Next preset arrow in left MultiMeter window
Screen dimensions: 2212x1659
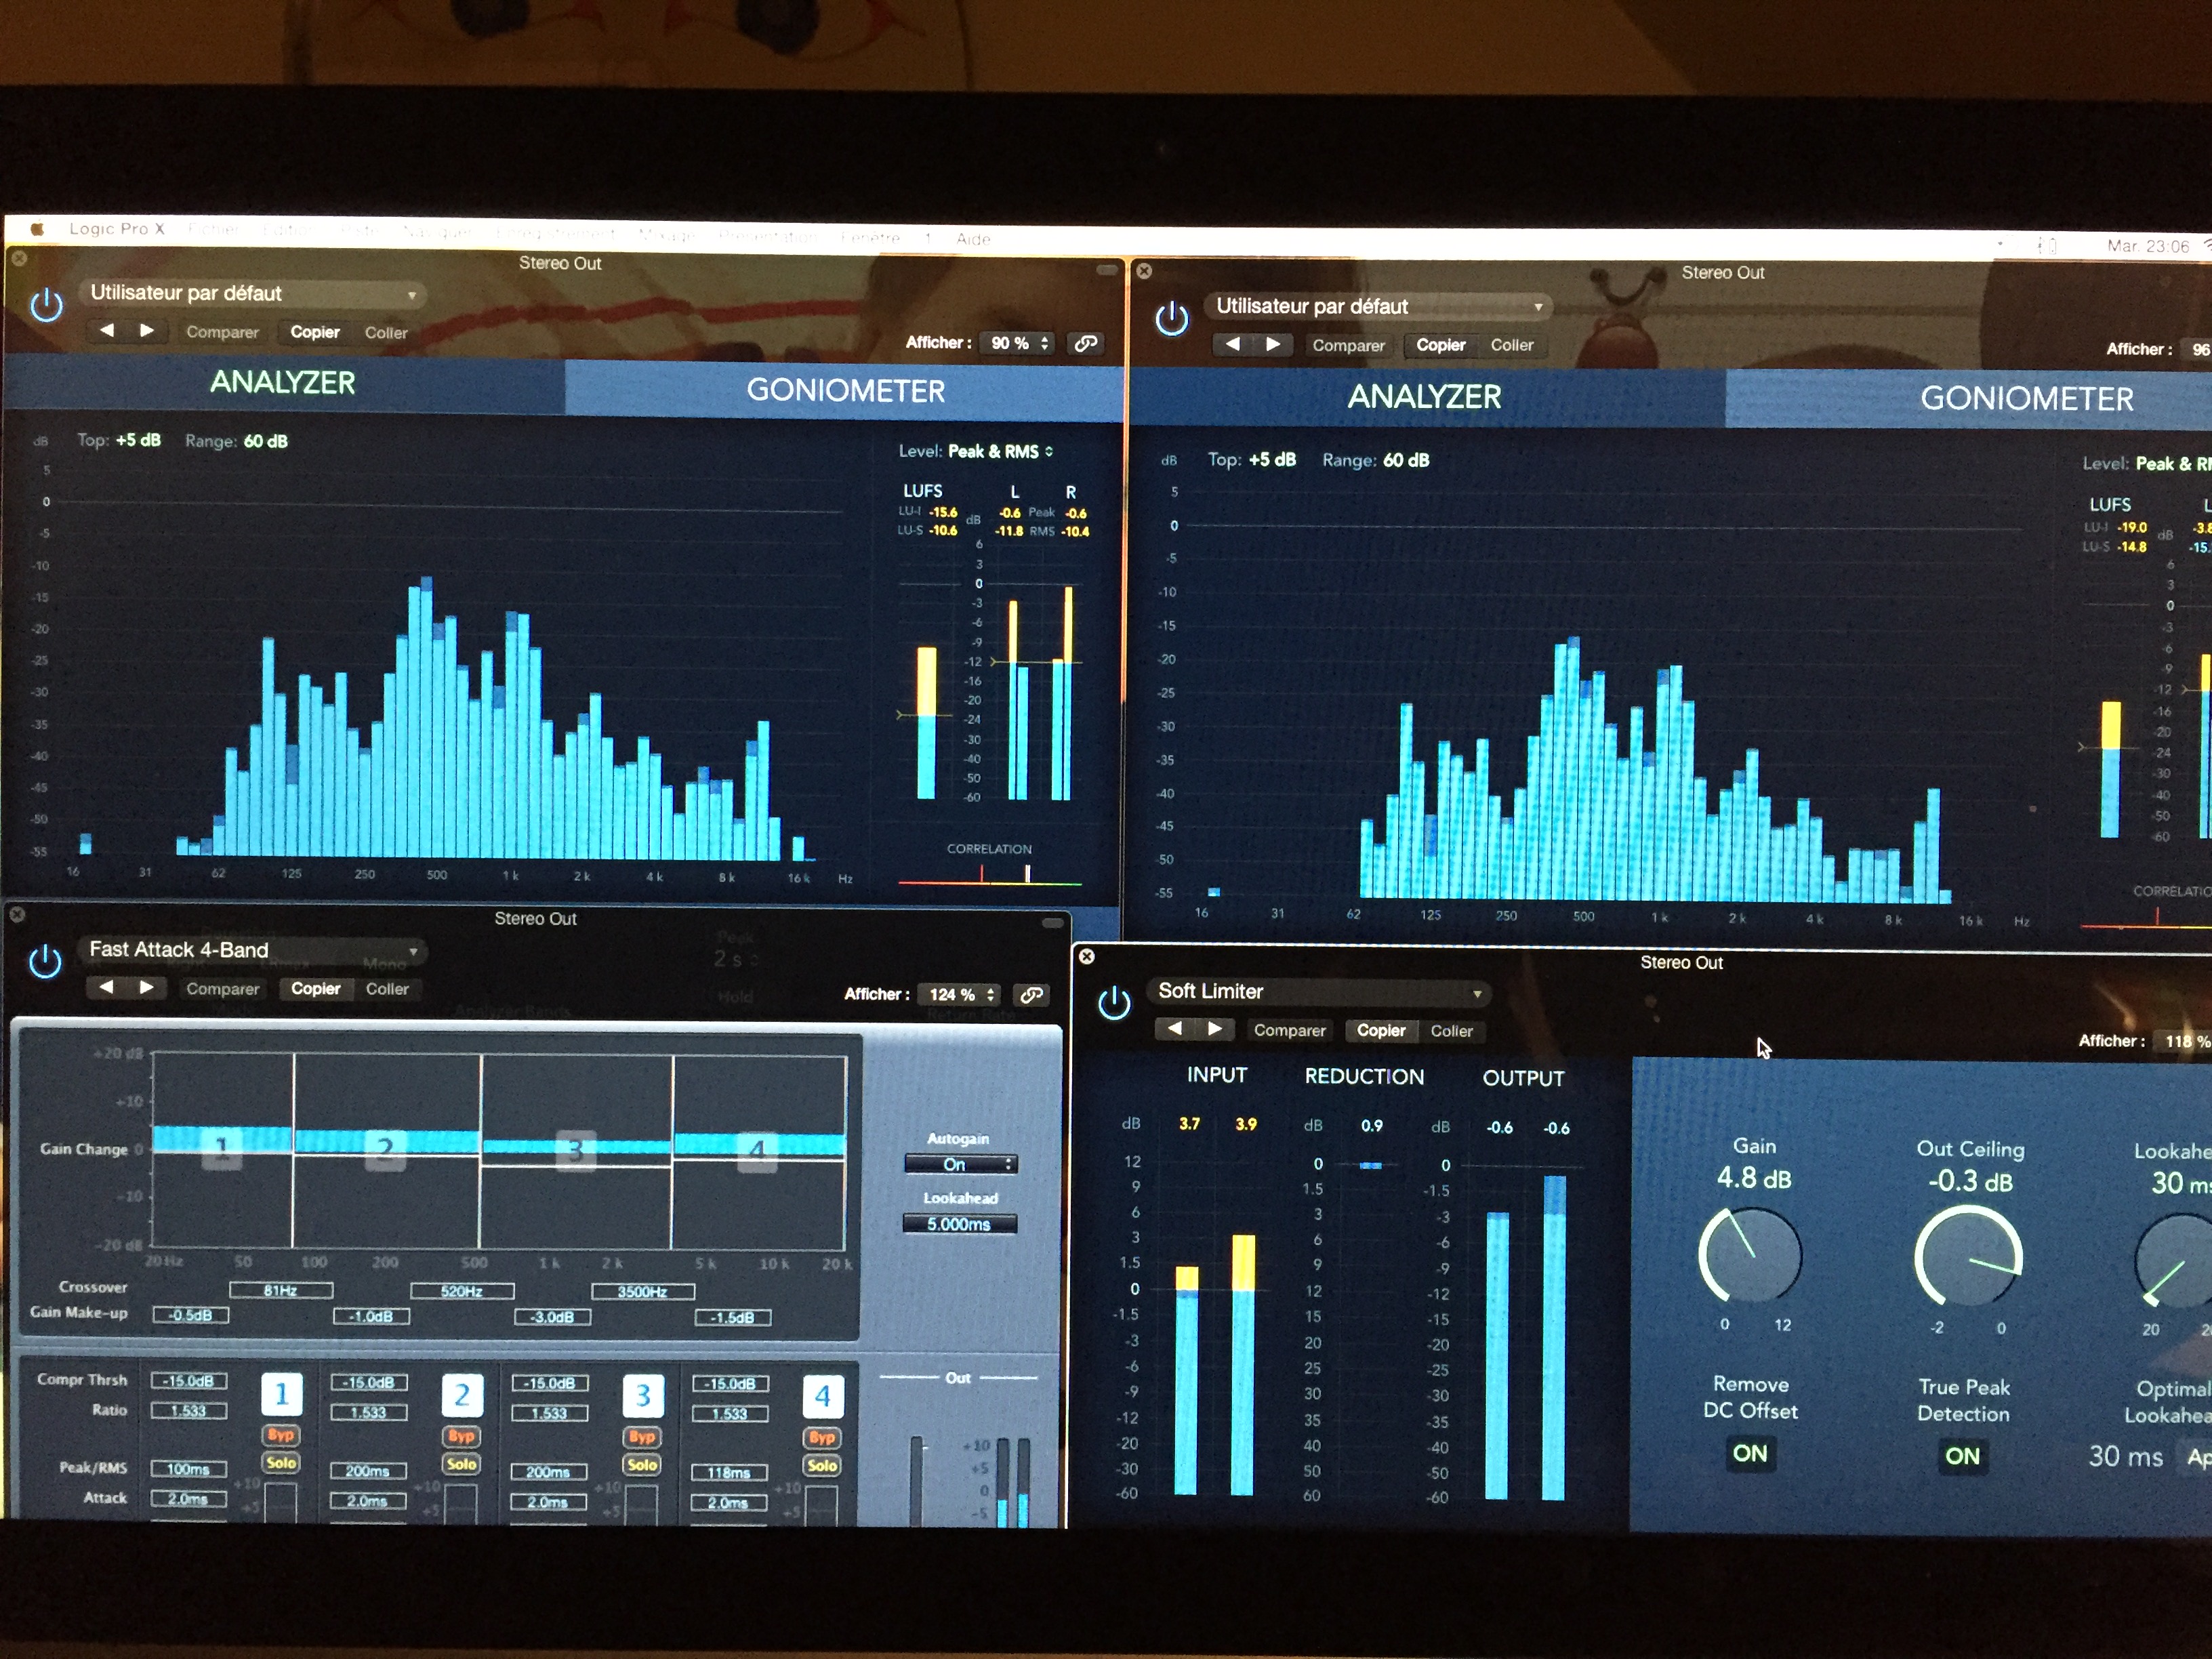(x=147, y=330)
